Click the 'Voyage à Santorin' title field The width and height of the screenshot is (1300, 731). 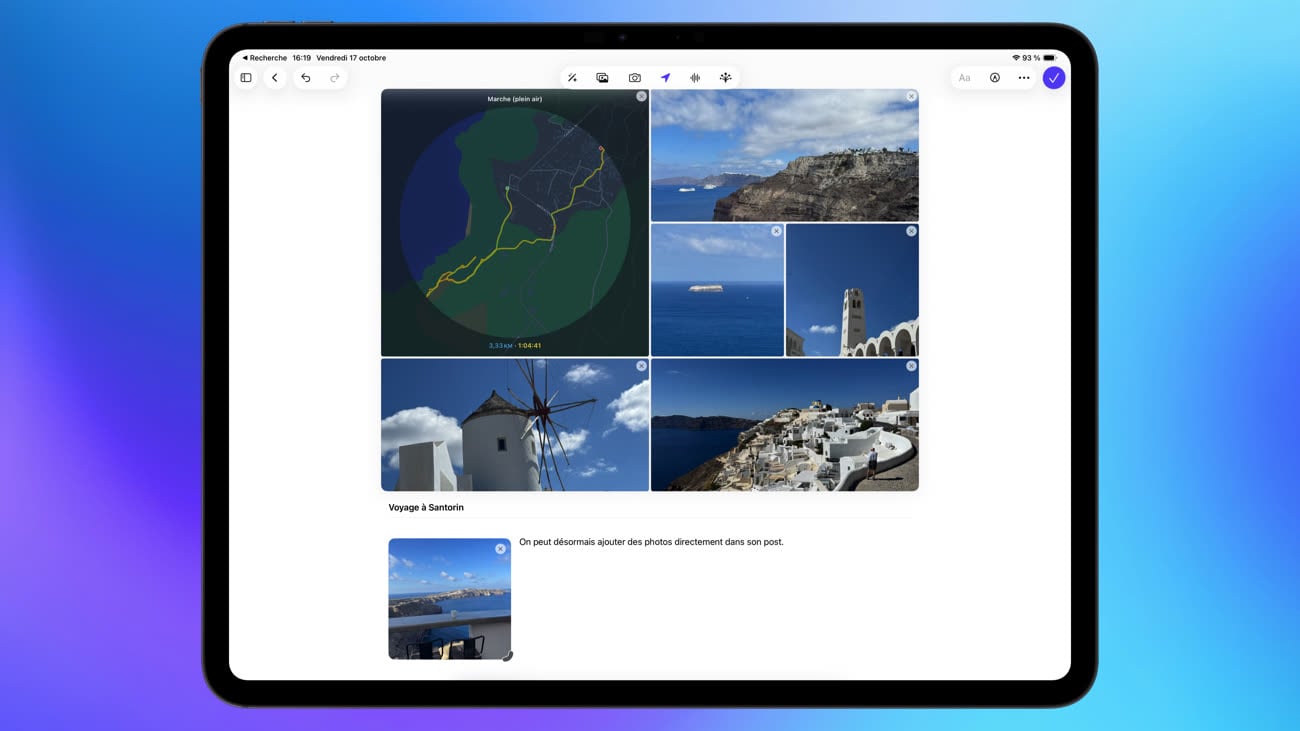tap(427, 508)
